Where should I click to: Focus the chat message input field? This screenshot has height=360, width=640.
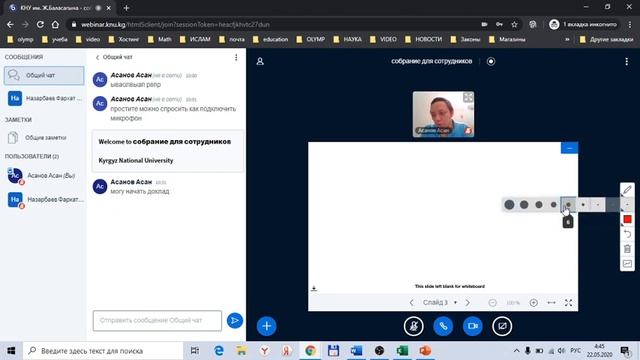(x=157, y=321)
